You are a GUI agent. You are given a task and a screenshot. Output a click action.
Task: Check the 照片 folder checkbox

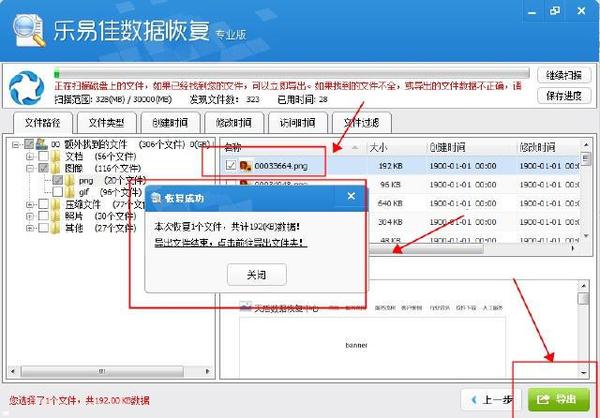point(44,216)
